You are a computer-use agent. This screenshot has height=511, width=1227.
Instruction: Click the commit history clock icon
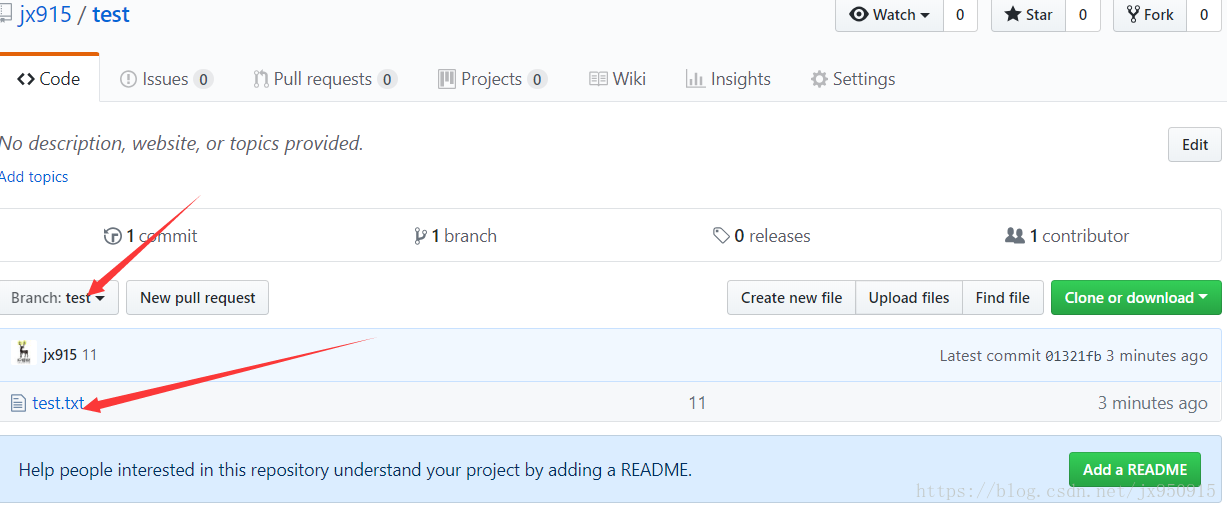click(113, 236)
